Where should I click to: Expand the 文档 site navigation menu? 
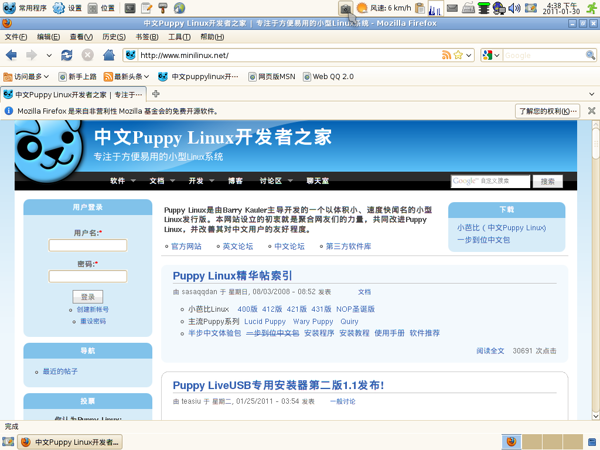click(x=162, y=181)
